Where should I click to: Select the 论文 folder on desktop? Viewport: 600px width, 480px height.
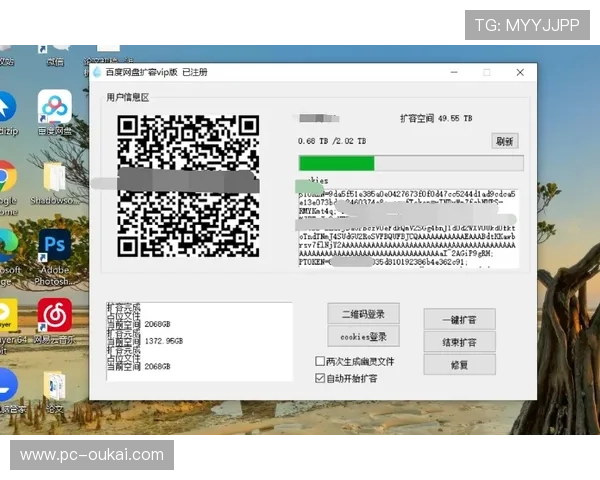point(55,392)
